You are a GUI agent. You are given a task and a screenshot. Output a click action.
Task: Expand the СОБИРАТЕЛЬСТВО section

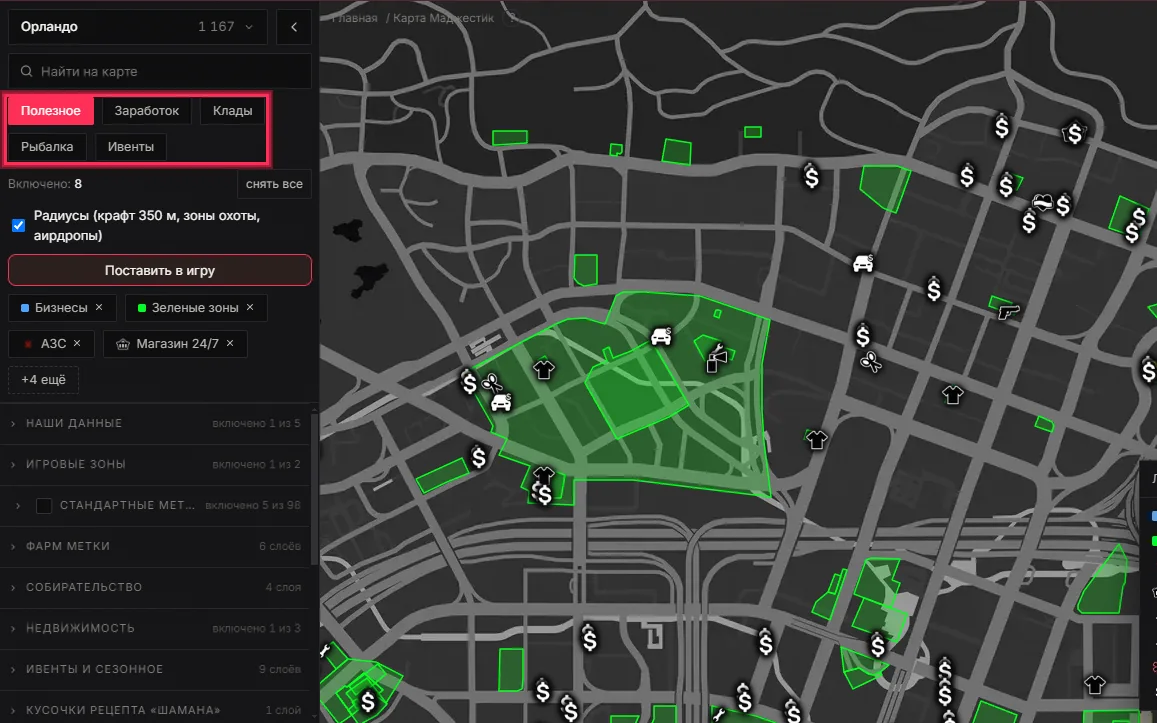tap(155, 587)
